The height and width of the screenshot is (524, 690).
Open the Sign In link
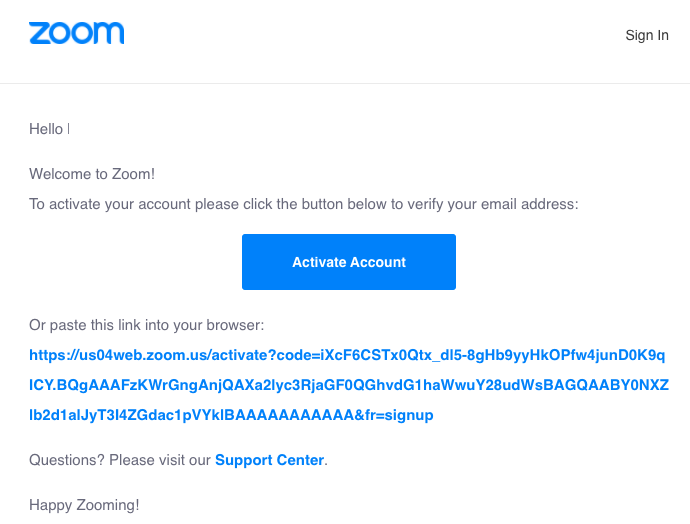tap(647, 35)
